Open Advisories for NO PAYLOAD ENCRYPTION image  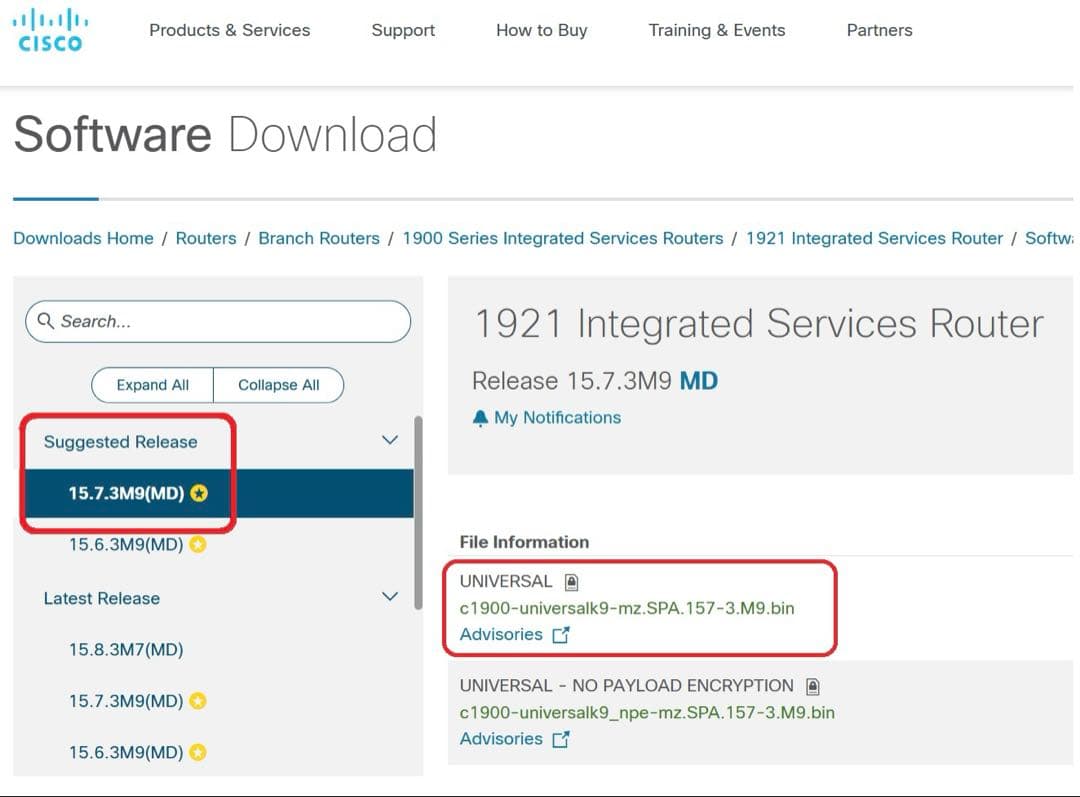tap(501, 739)
